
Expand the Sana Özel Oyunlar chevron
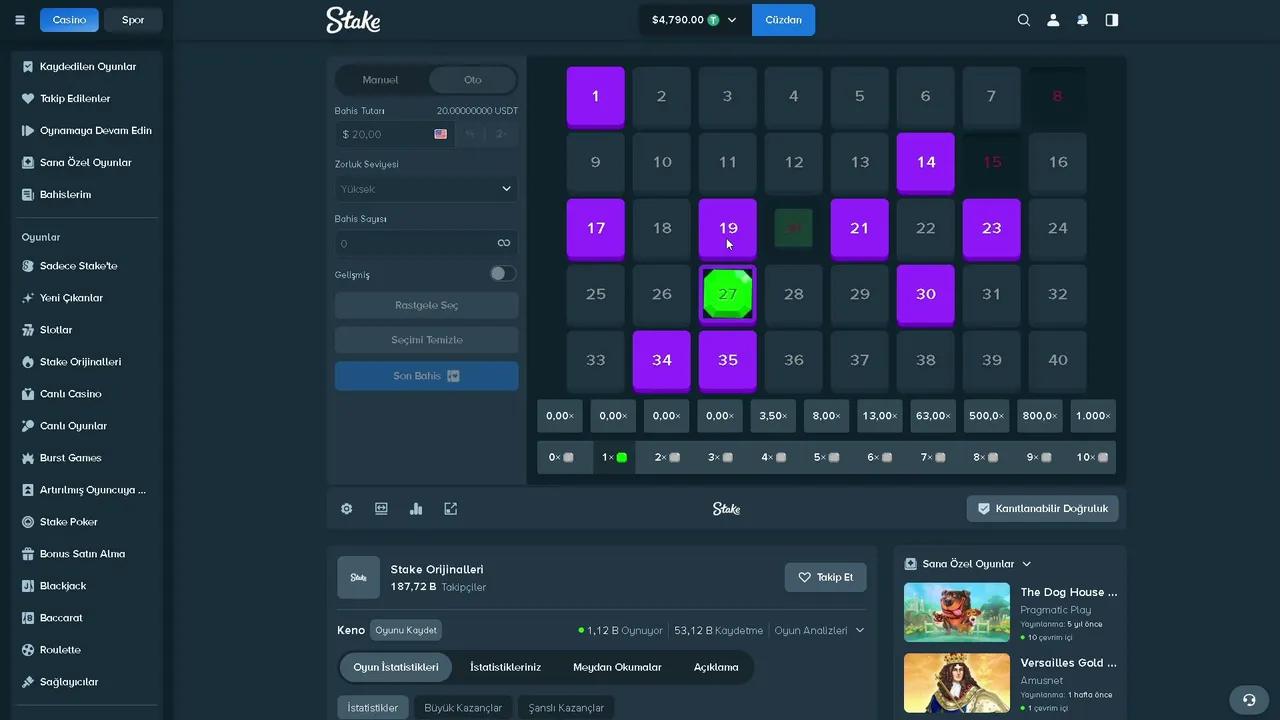[1027, 564]
